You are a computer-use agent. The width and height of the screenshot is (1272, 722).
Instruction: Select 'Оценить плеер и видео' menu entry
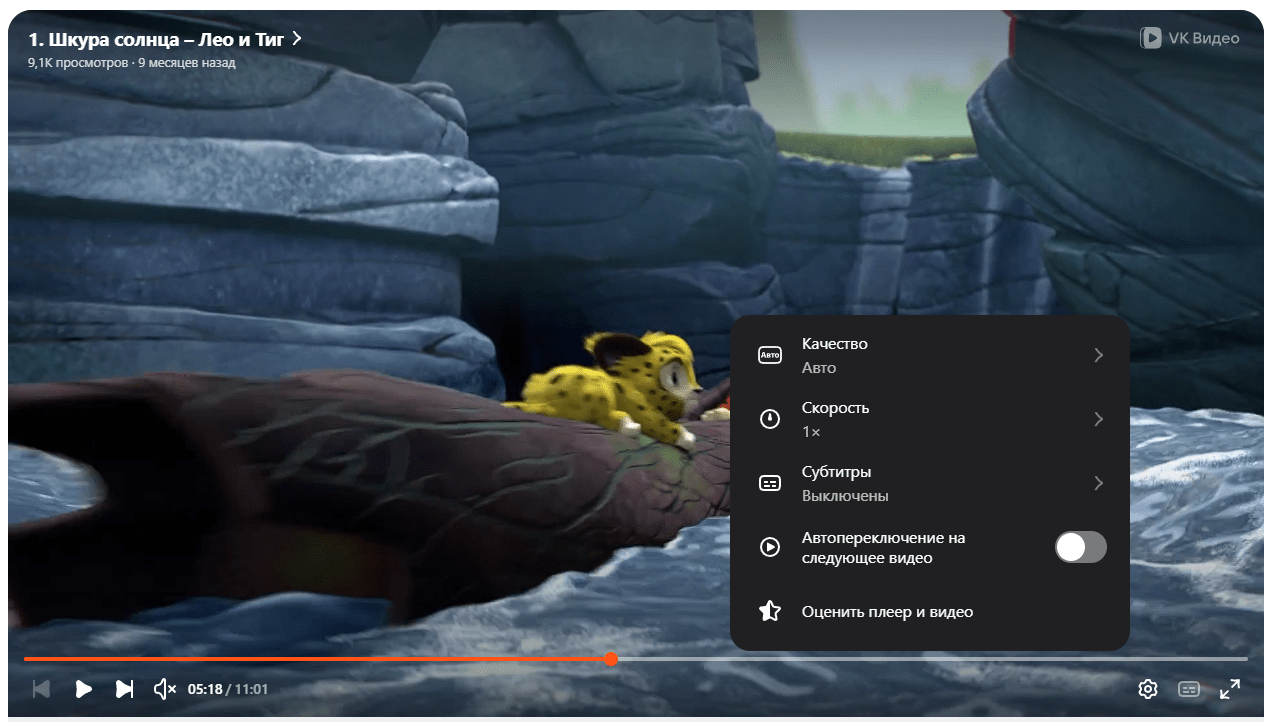(x=888, y=611)
